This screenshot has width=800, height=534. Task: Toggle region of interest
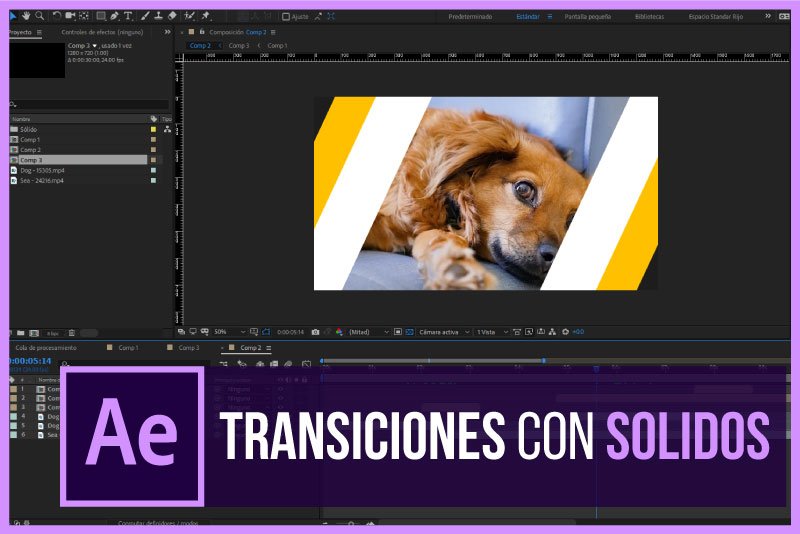point(398,332)
